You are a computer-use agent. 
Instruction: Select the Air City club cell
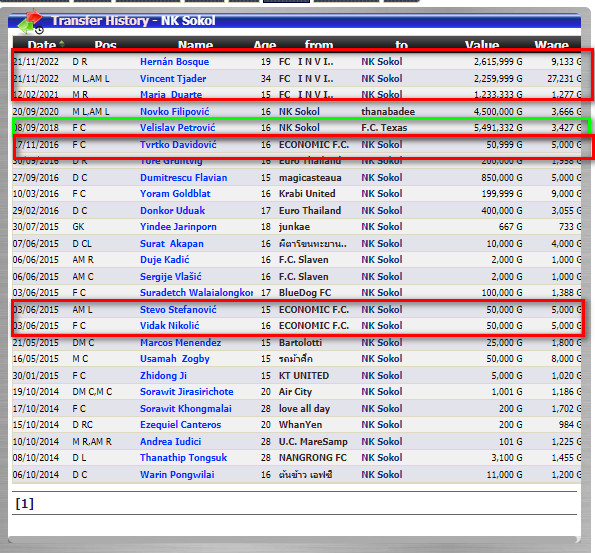pos(295,392)
